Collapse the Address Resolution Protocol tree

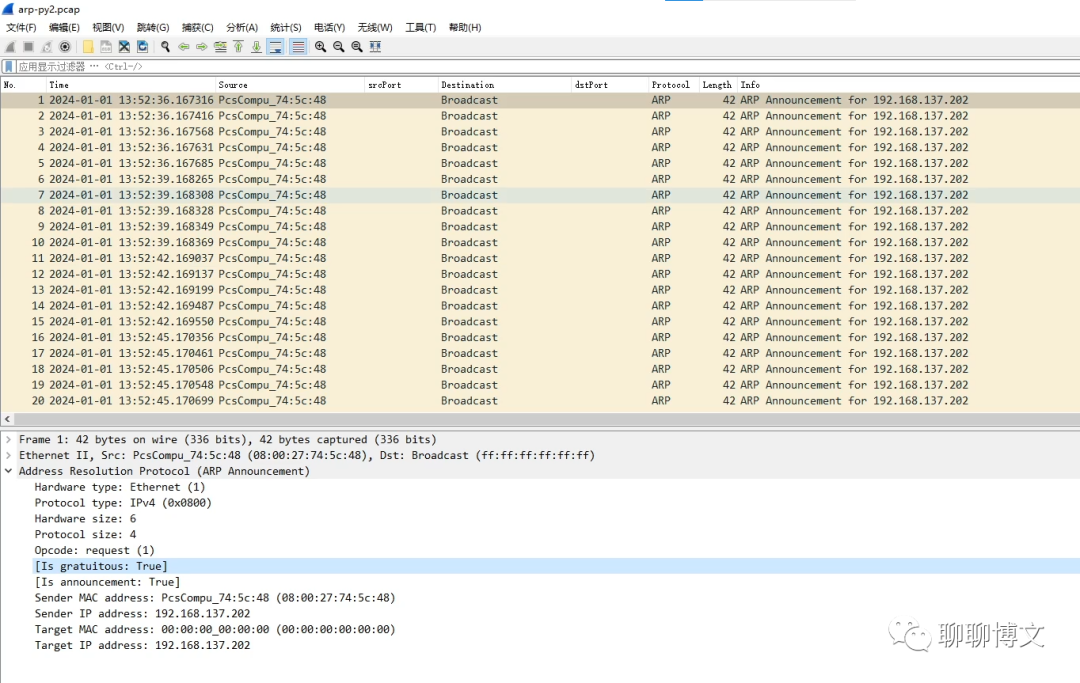point(8,471)
